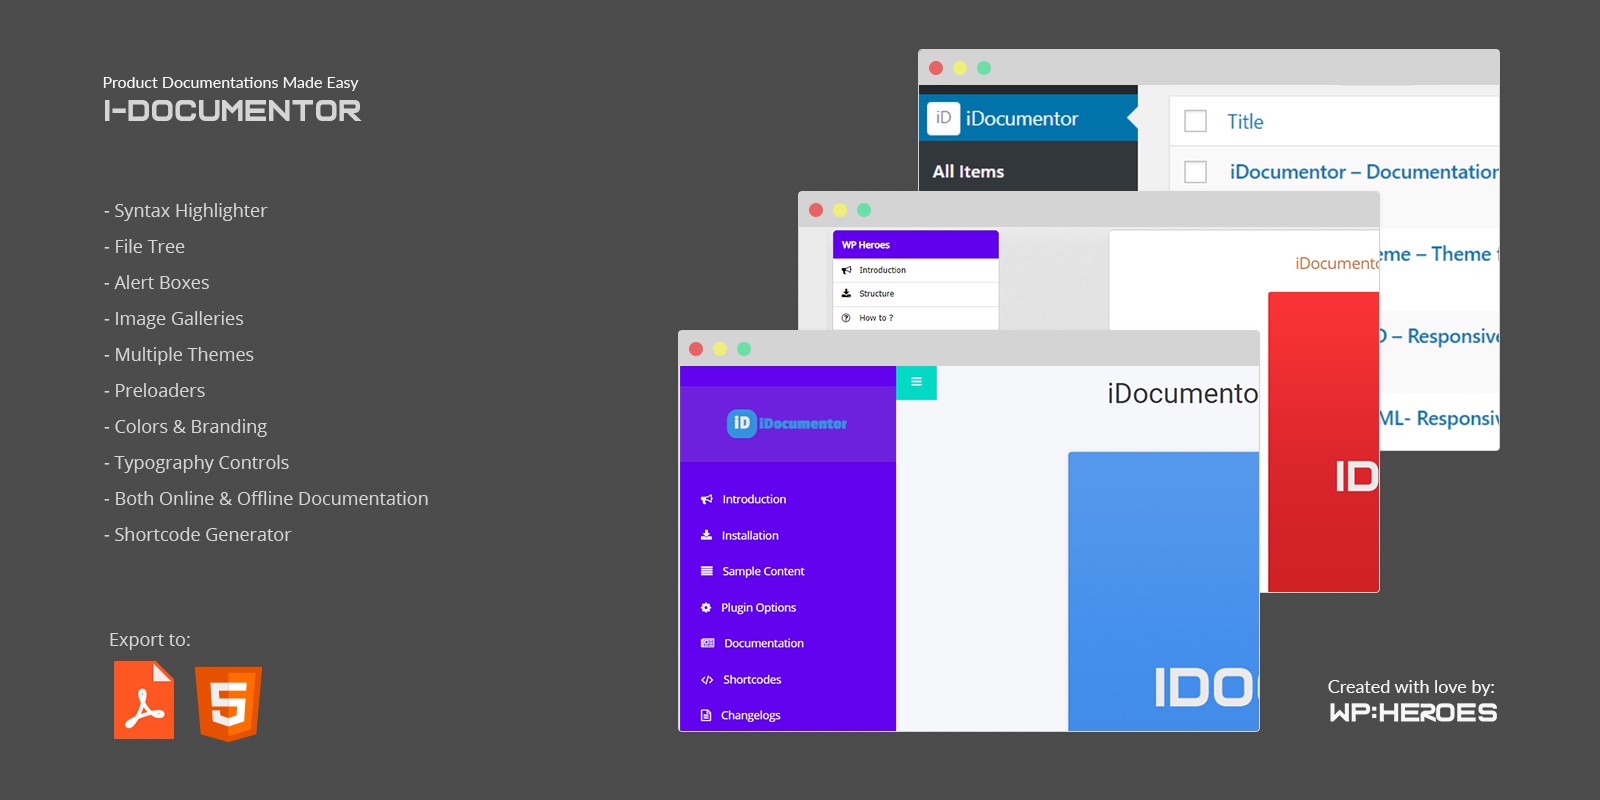The width and height of the screenshot is (1600, 800).
Task: Click the HTML5 export icon
Action: point(228,703)
